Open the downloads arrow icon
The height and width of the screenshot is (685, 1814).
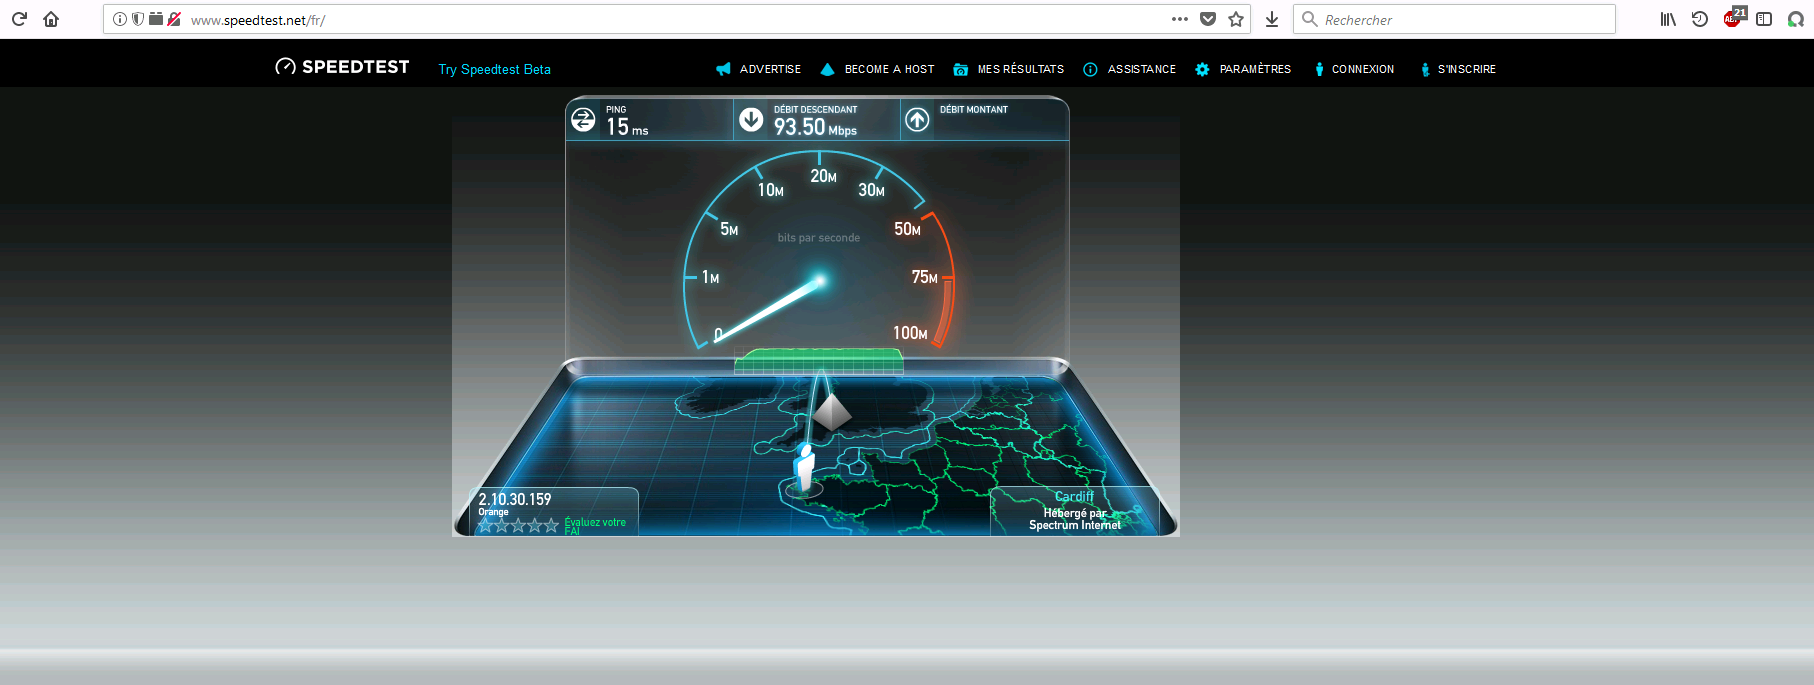[x=1272, y=19]
